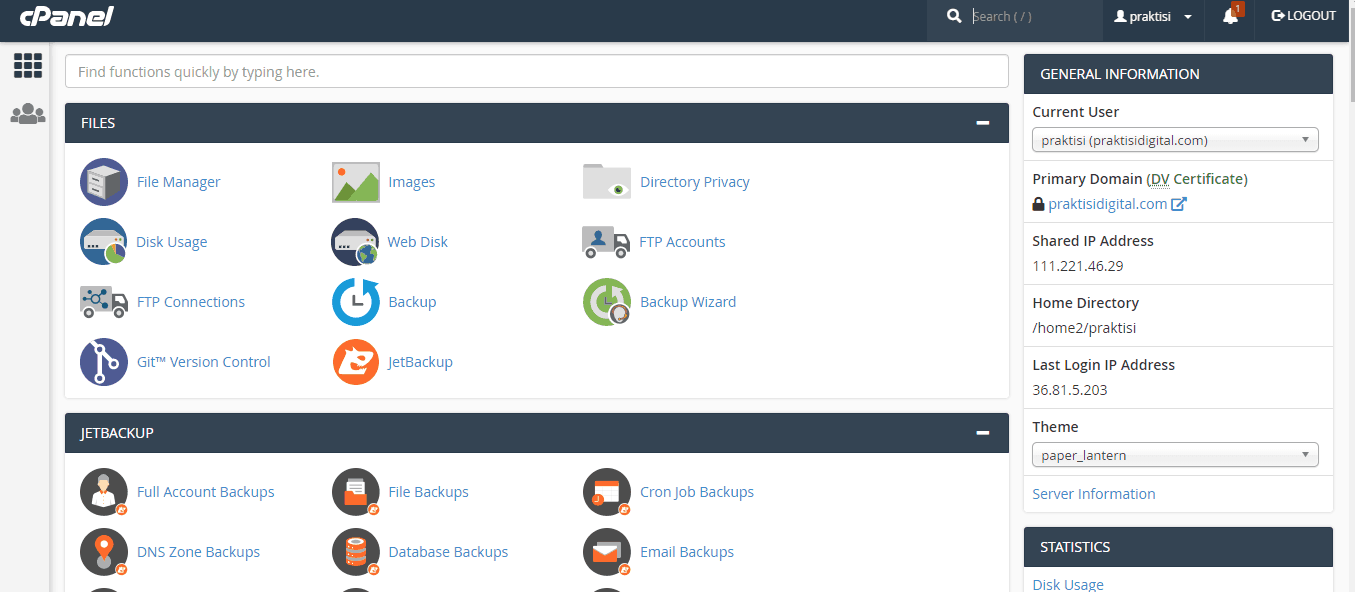Launch the Git Version Control icon
Image resolution: width=1355 pixels, height=592 pixels.
pyautogui.click(x=104, y=362)
